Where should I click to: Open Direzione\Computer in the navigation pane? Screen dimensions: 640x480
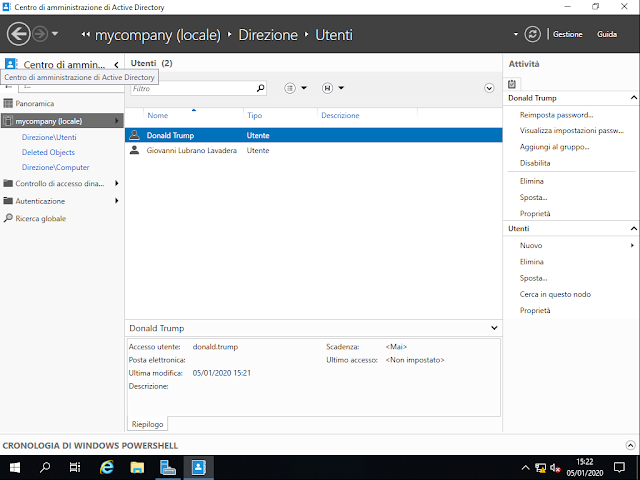pyautogui.click(x=56, y=167)
